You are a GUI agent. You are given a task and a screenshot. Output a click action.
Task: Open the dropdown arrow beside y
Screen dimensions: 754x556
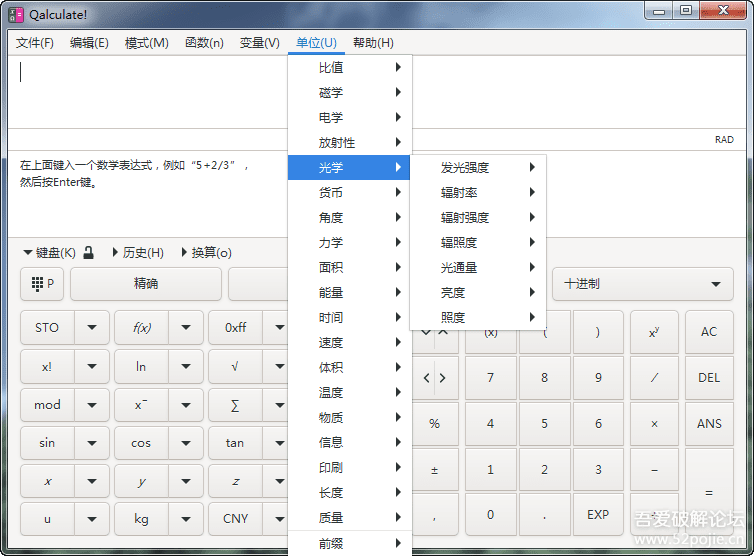tap(186, 481)
